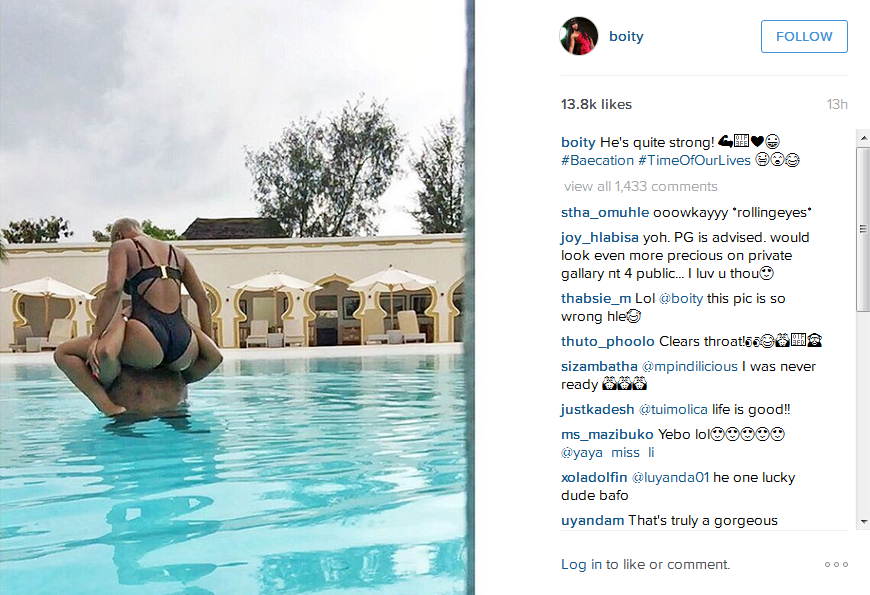Click the pool photo of the post
The height and width of the screenshot is (595, 870).
(233, 298)
